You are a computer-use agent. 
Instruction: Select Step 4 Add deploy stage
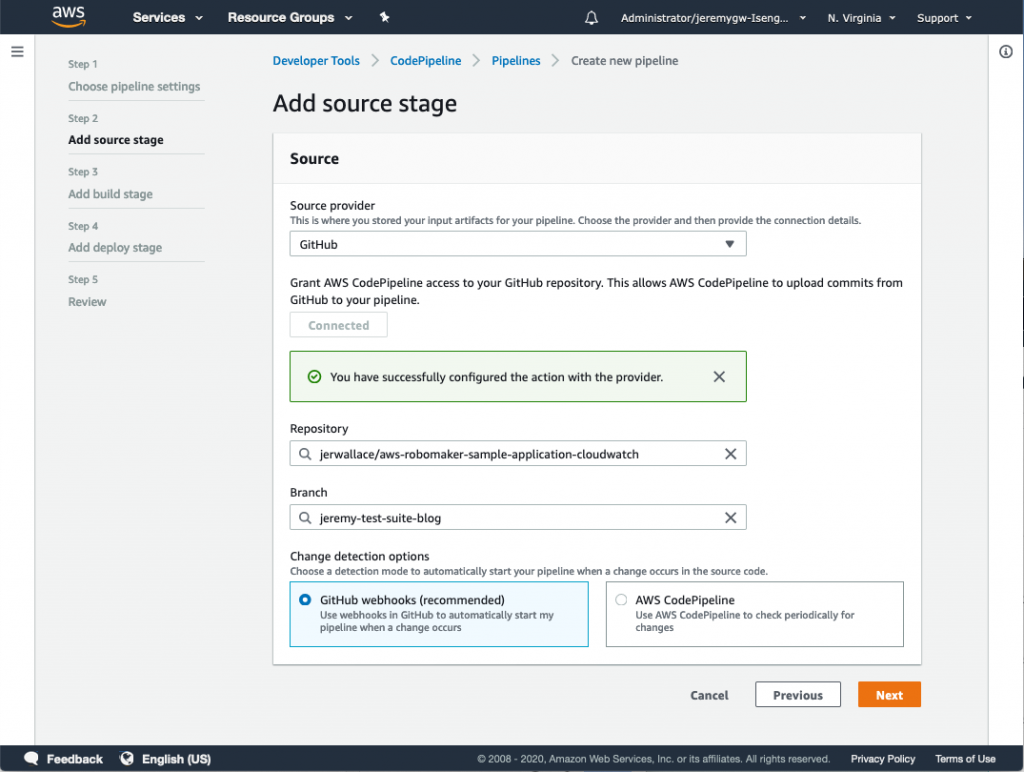click(x=115, y=248)
